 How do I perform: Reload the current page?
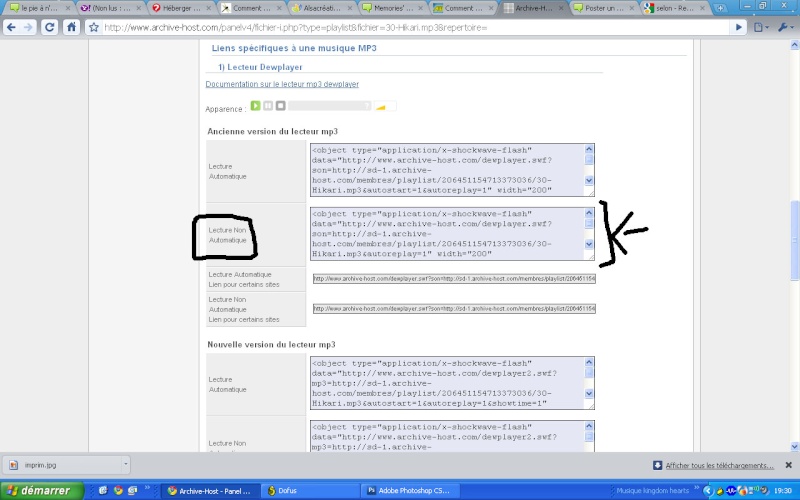[49, 28]
